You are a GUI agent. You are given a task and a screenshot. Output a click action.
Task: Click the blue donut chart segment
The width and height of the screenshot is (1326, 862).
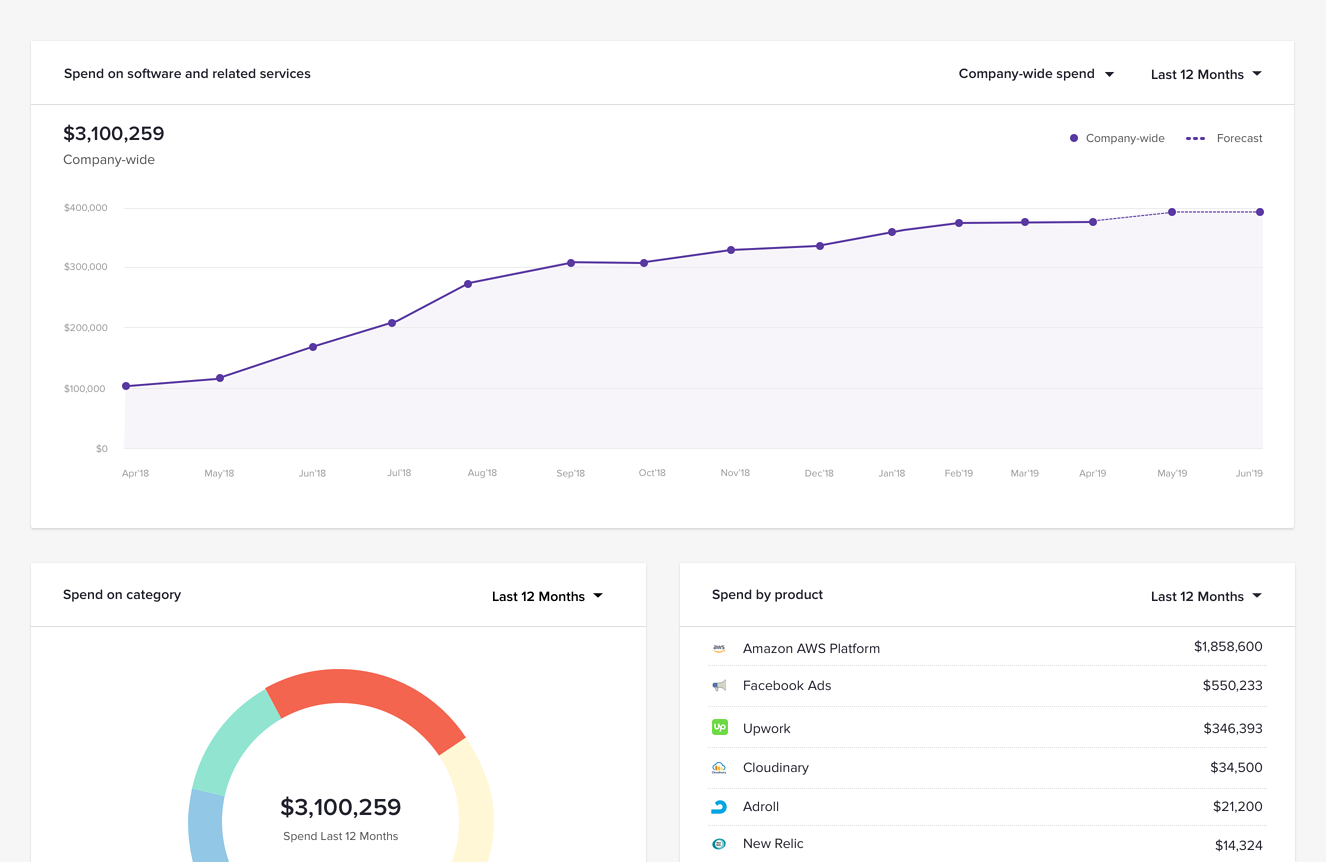pyautogui.click(x=206, y=827)
